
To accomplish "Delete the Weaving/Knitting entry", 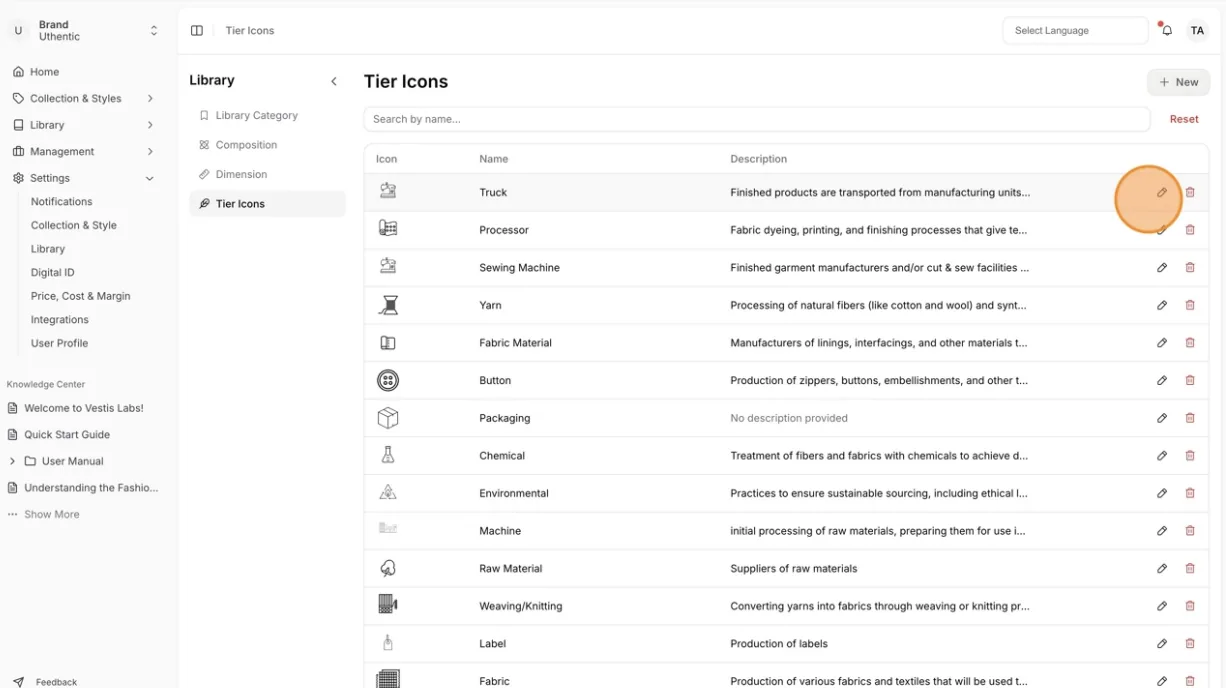I will point(1190,606).
